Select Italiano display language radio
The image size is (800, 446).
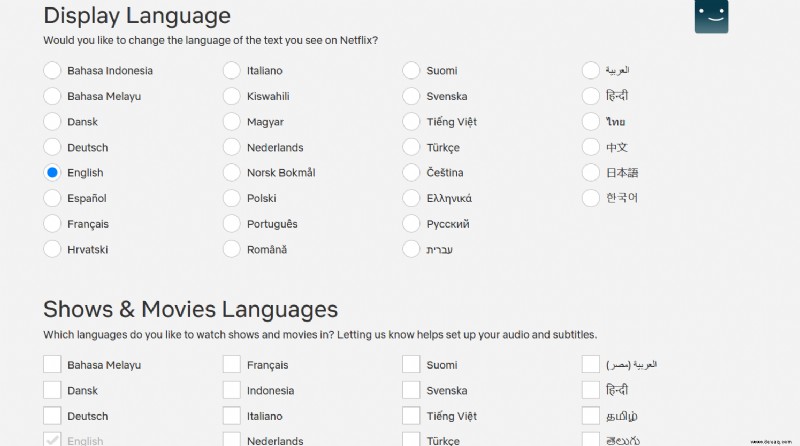coord(232,70)
